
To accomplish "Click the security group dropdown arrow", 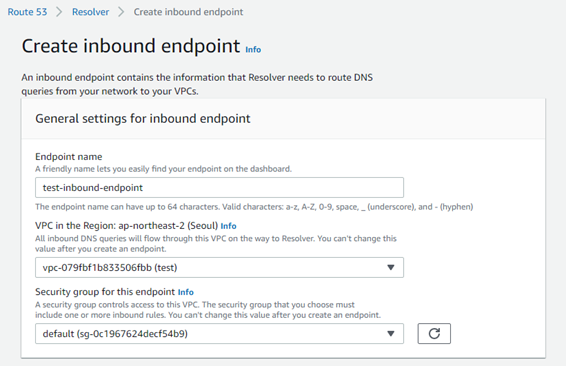I will click(391, 334).
